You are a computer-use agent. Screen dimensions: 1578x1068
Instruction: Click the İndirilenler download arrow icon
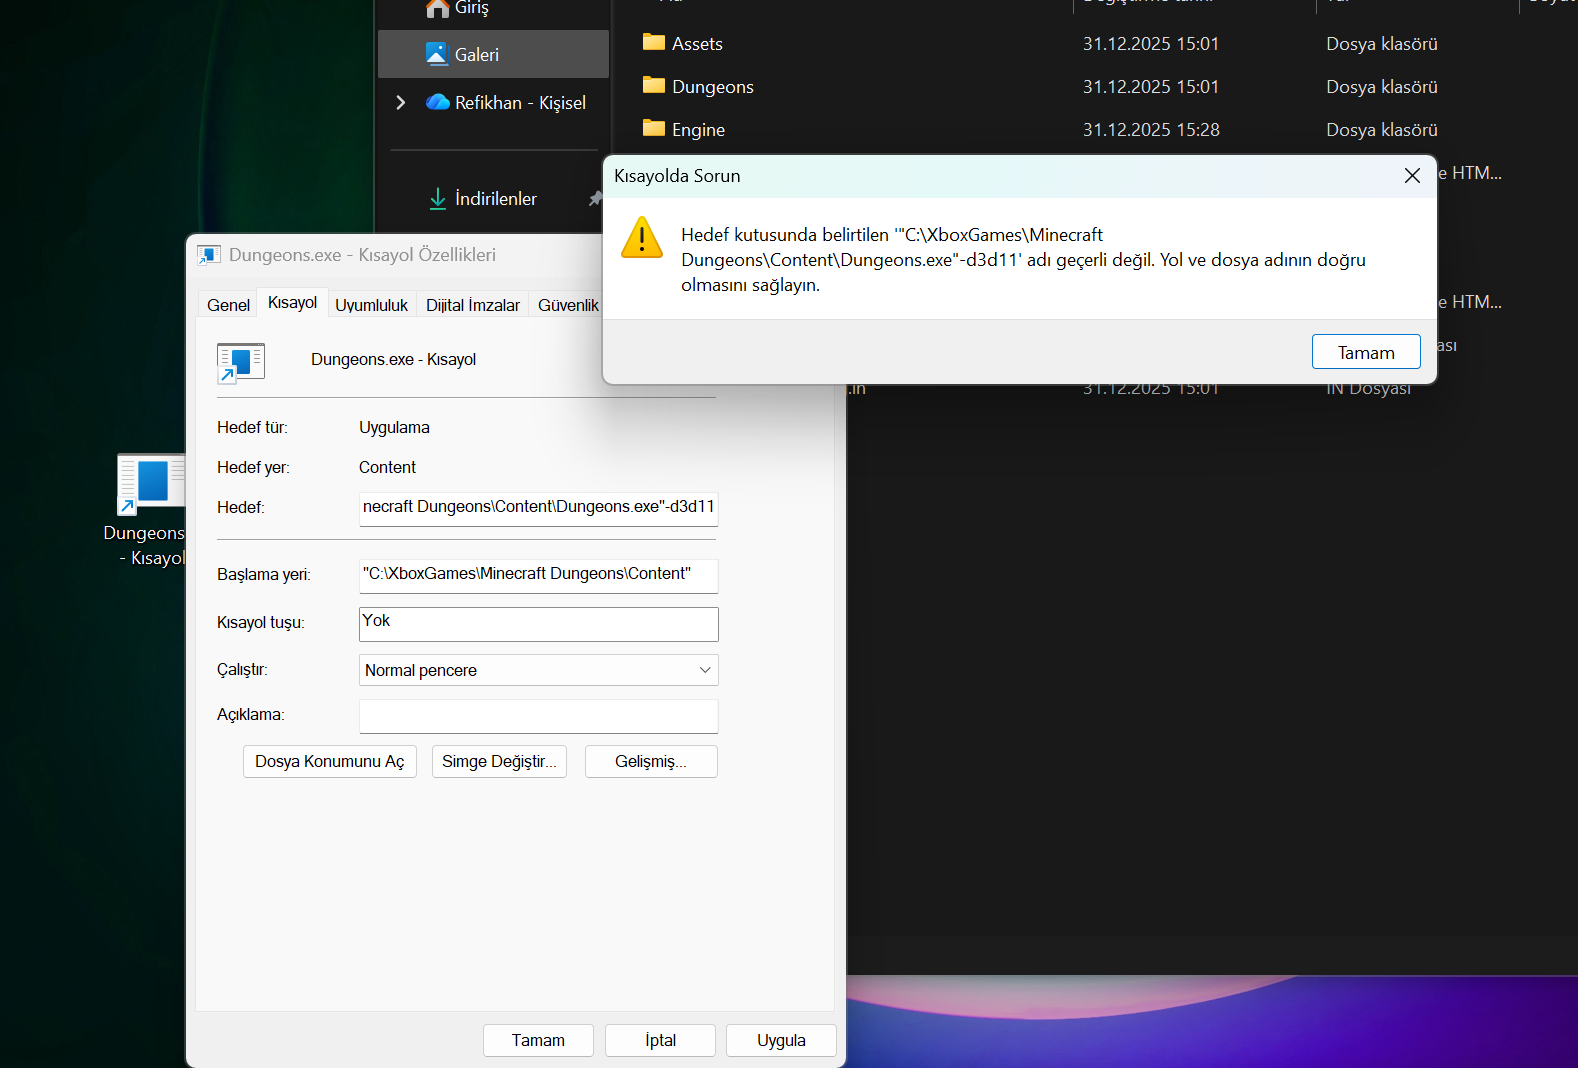click(437, 199)
